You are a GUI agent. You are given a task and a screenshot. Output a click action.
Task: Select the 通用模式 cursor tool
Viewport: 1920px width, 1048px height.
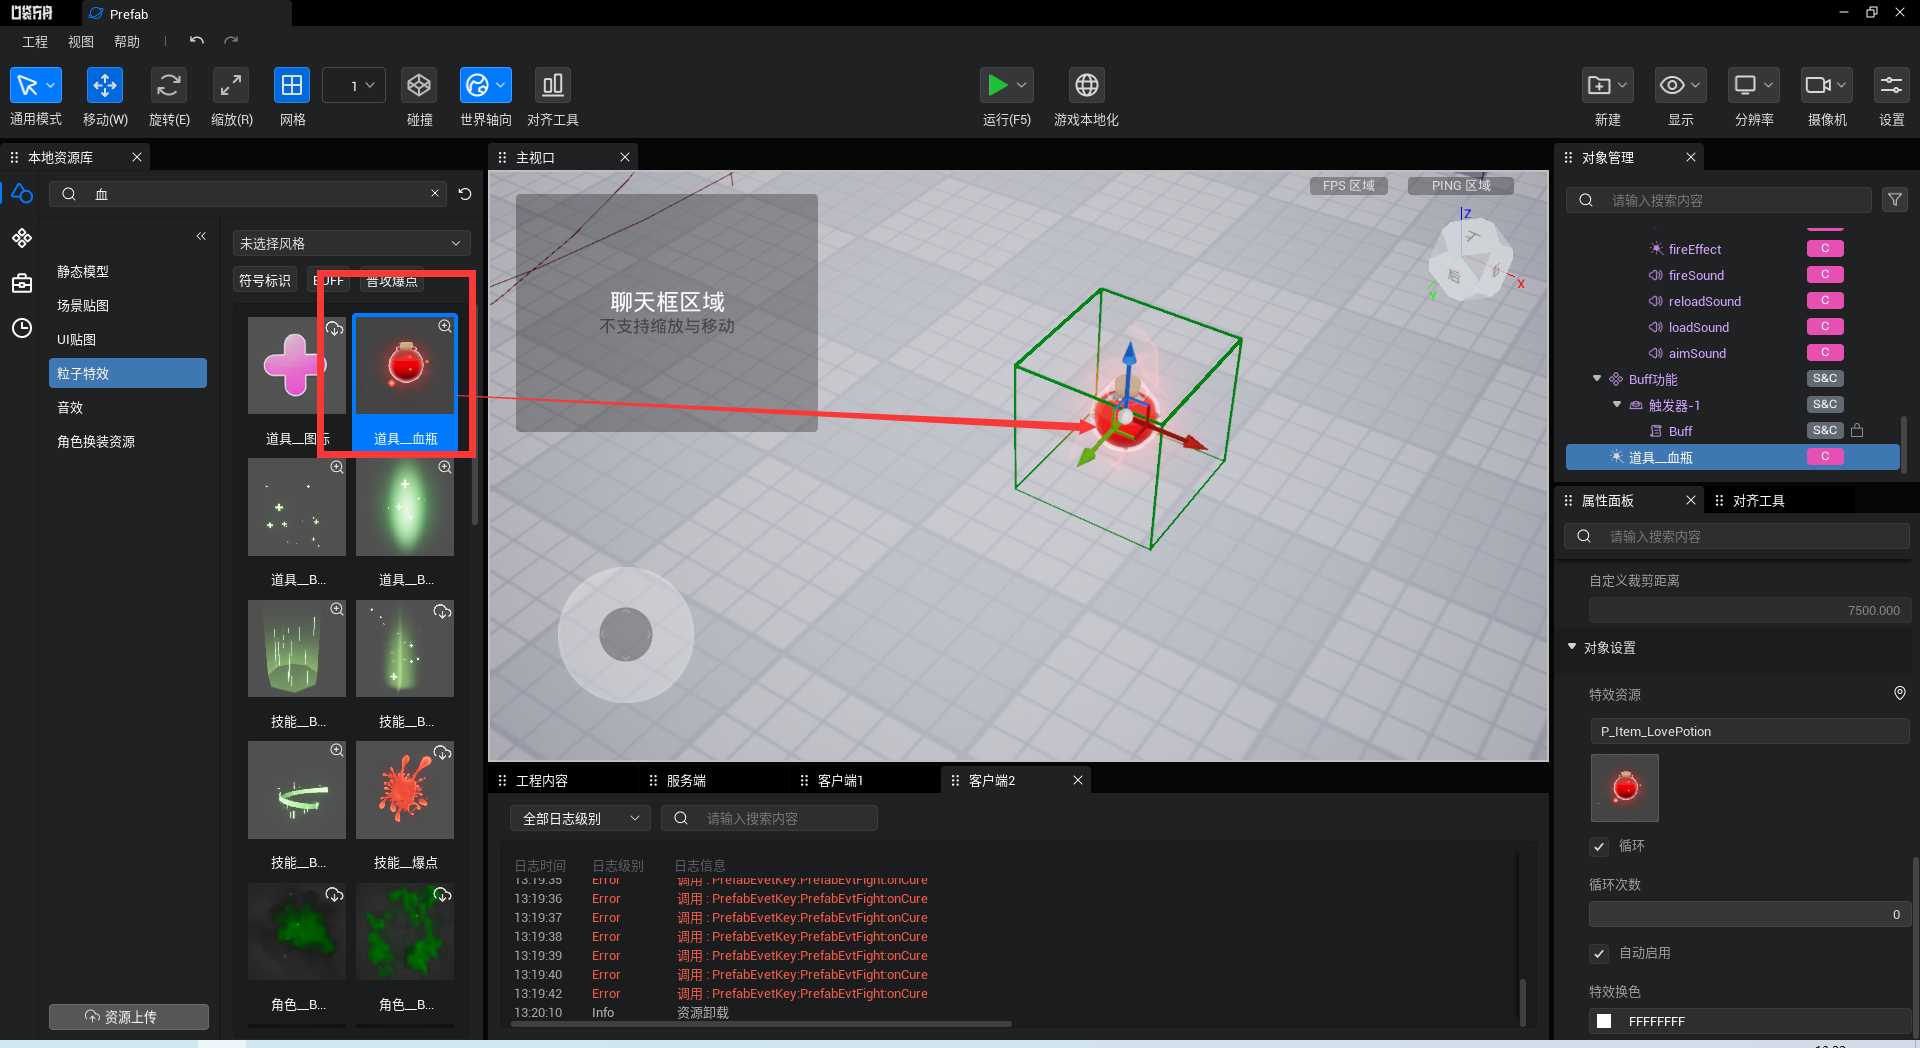[x=27, y=86]
